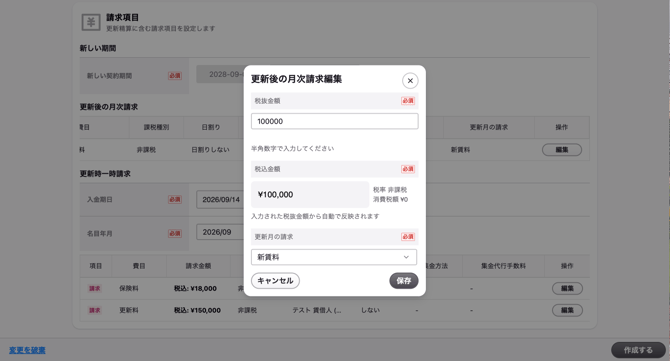Click the 必須 badge beside 税込金額
670x361 pixels.
(x=408, y=169)
